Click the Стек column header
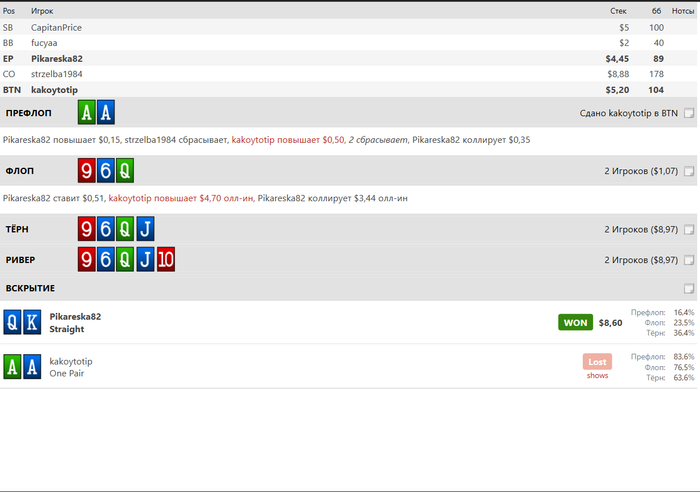 (618, 11)
